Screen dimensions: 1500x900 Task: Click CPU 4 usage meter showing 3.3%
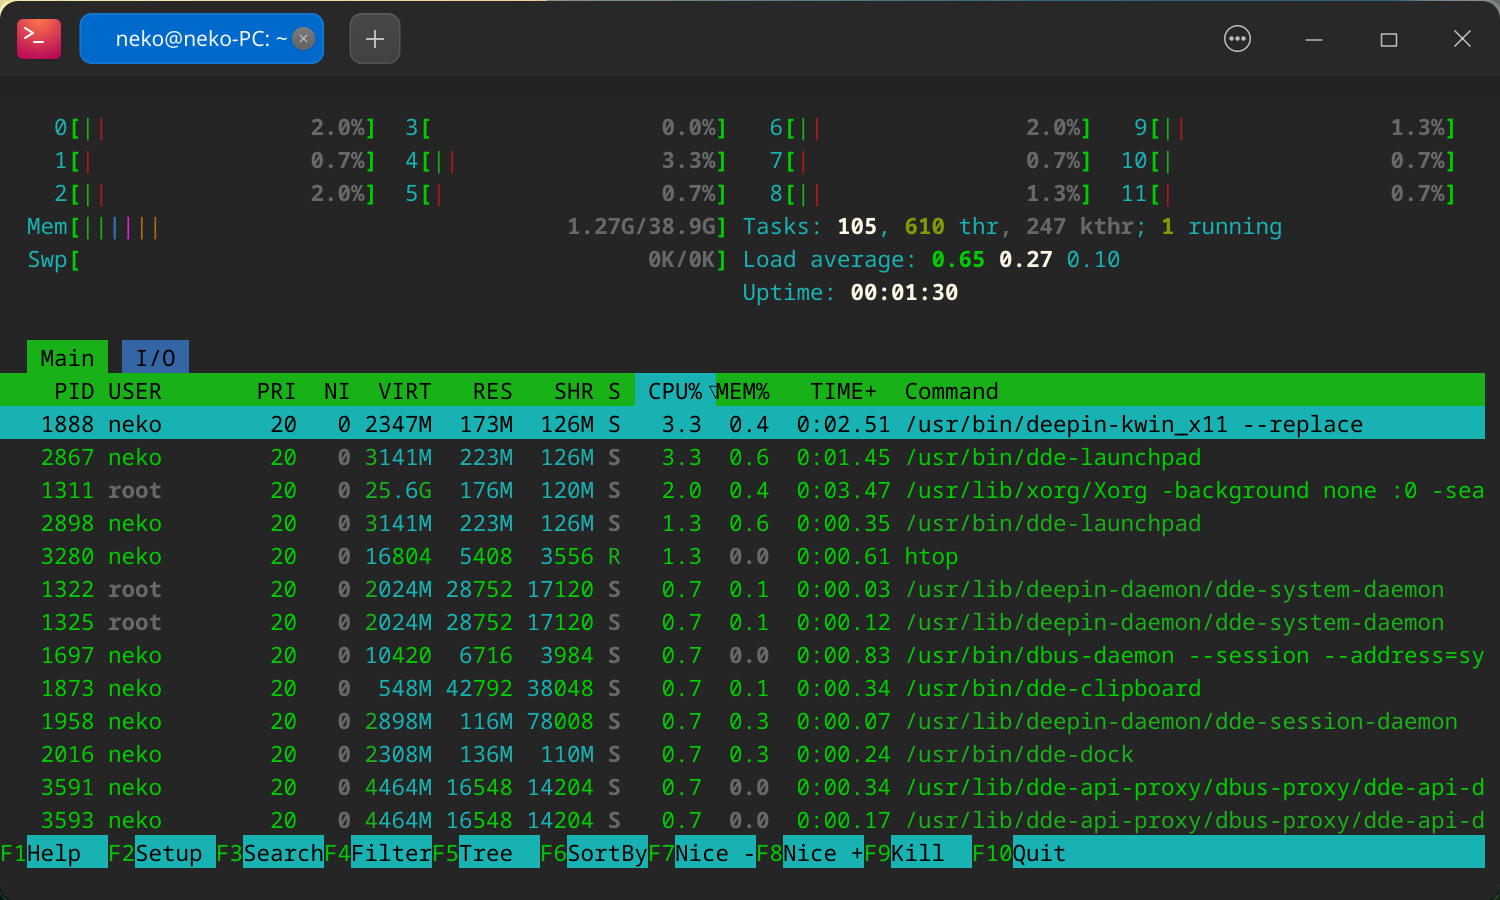pos(566,160)
